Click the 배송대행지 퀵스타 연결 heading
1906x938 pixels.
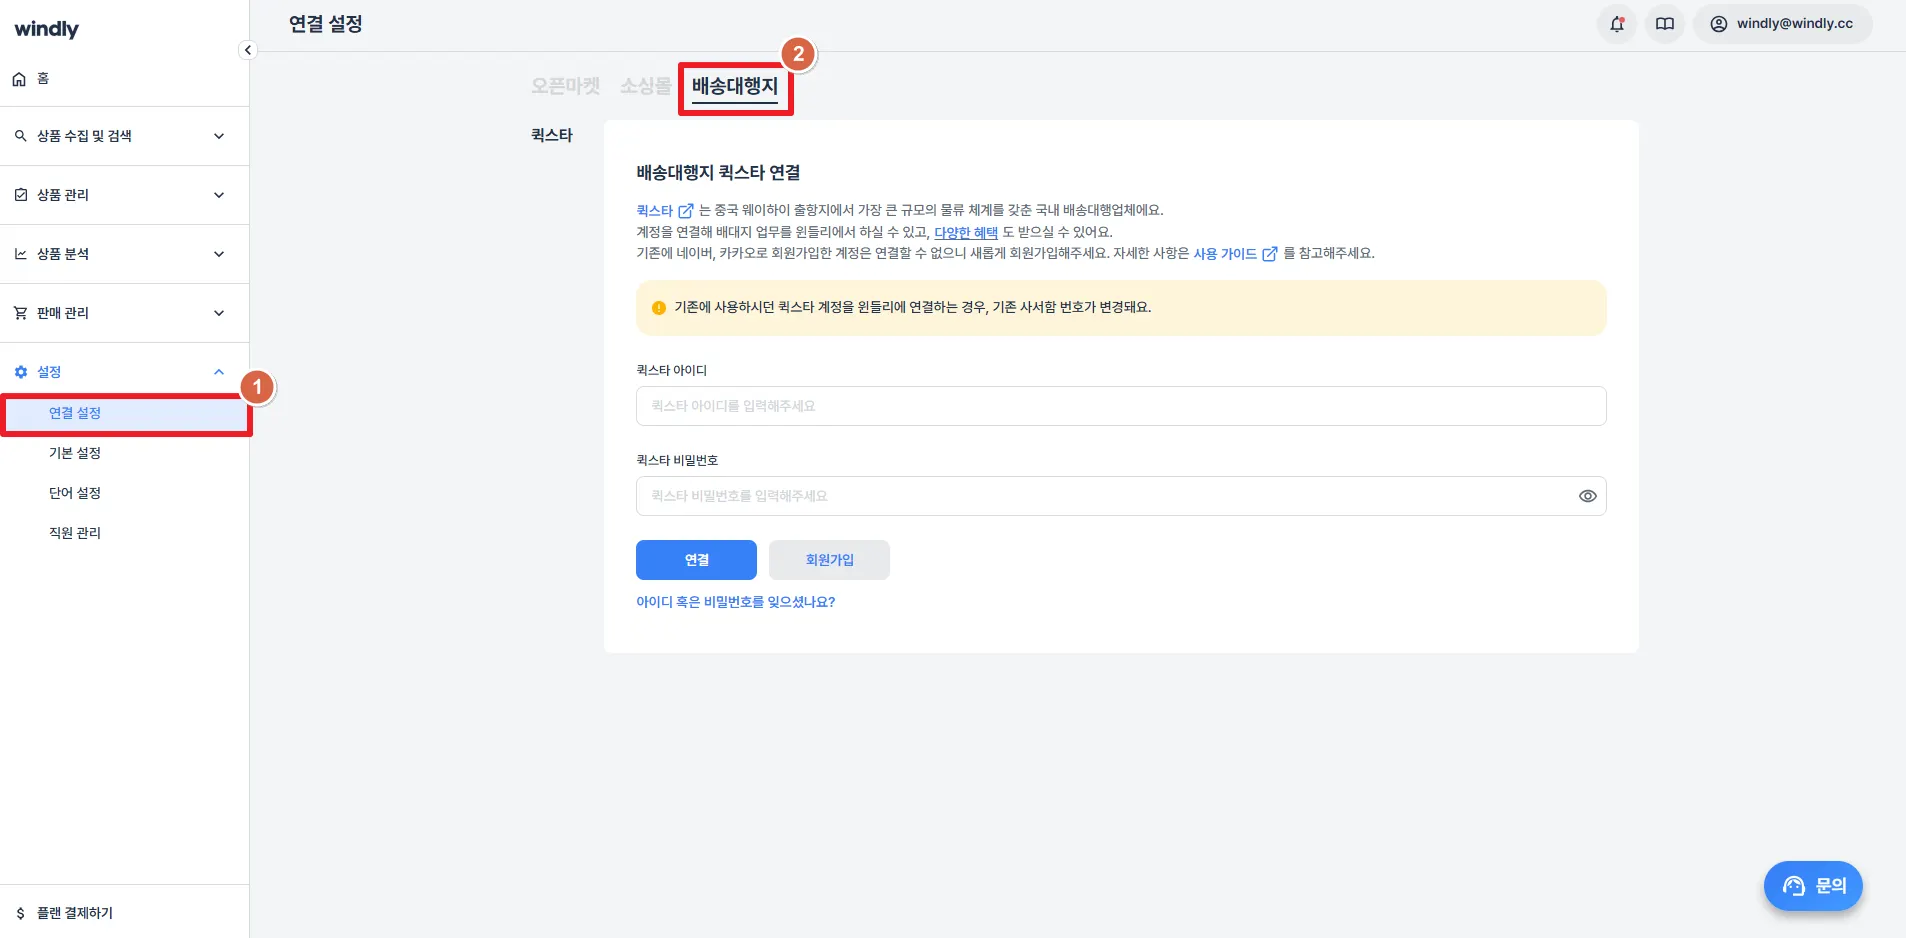[x=718, y=173]
